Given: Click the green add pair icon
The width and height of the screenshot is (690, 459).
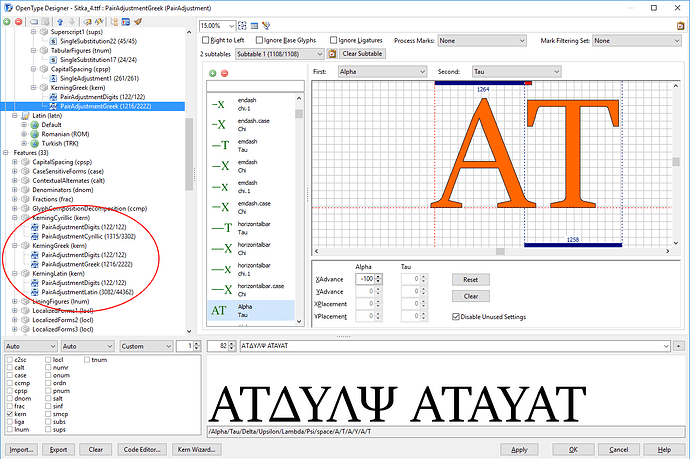Looking at the screenshot, I should 212,73.
